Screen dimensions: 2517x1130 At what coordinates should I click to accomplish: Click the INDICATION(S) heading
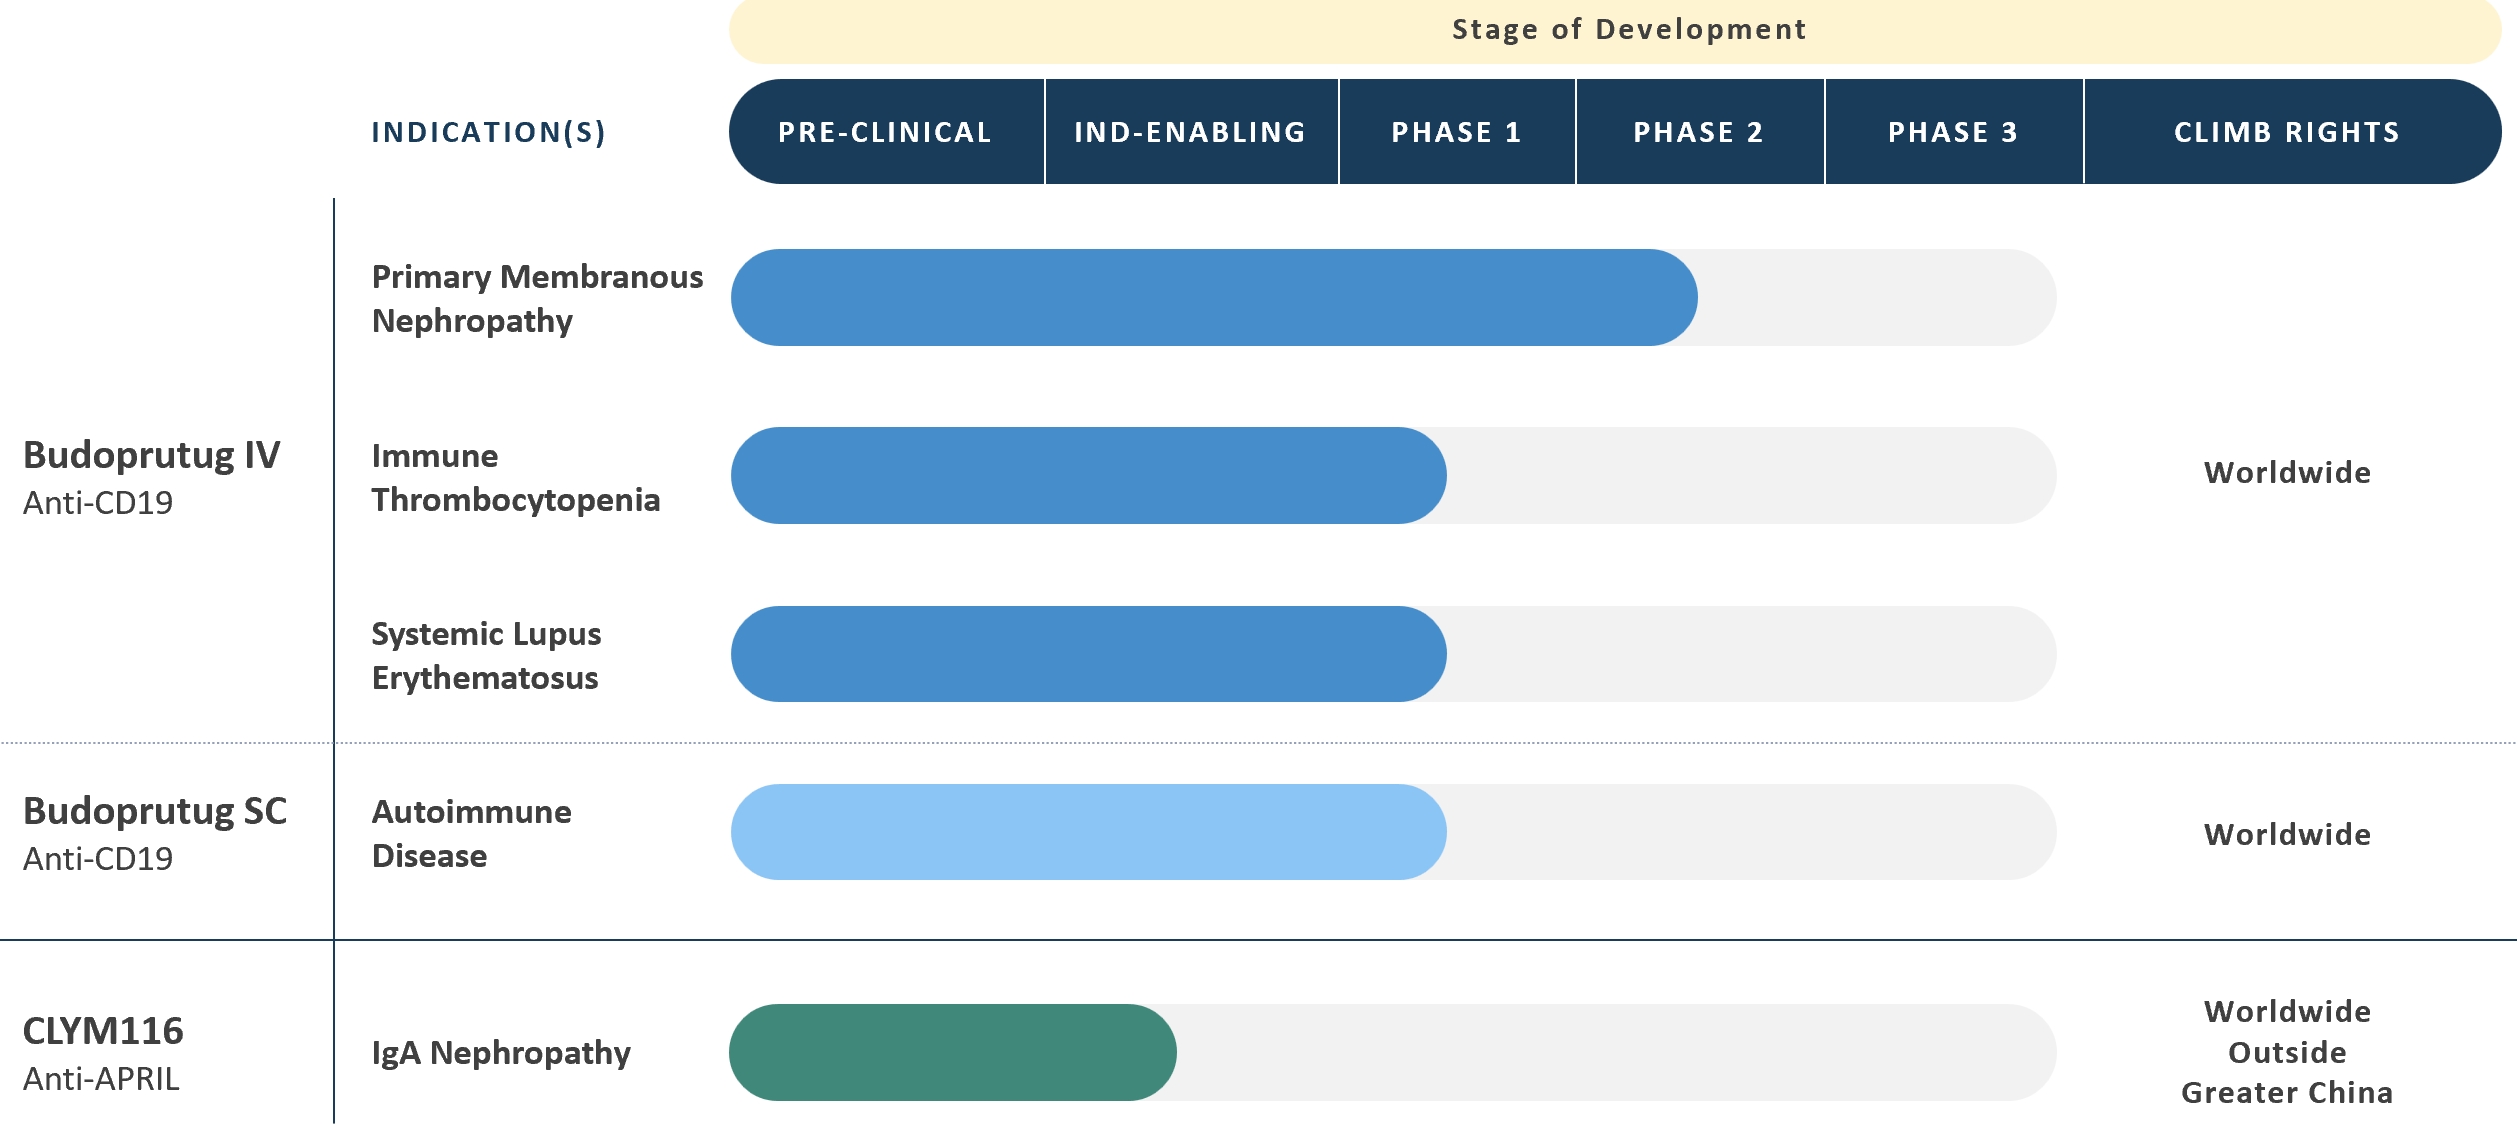click(488, 132)
